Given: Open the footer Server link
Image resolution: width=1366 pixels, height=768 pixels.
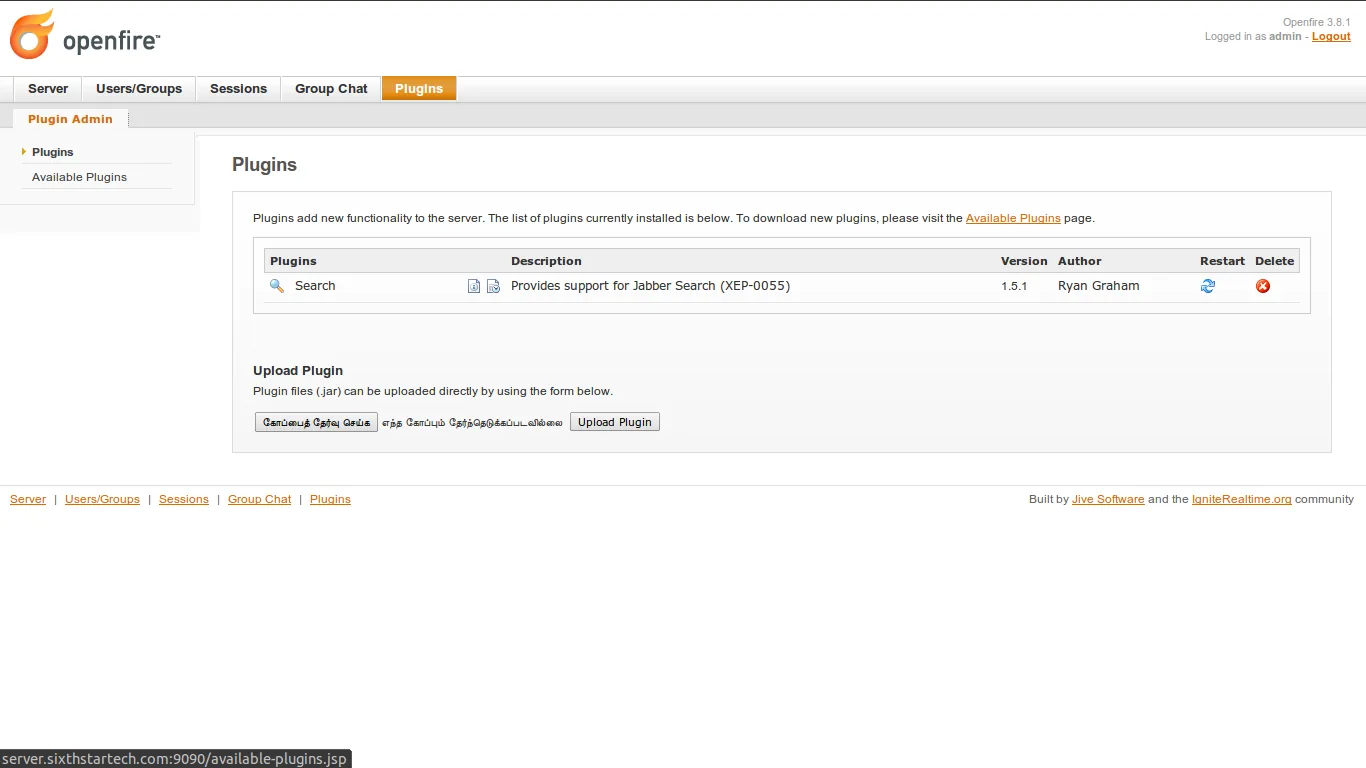Looking at the screenshot, I should pos(28,499).
